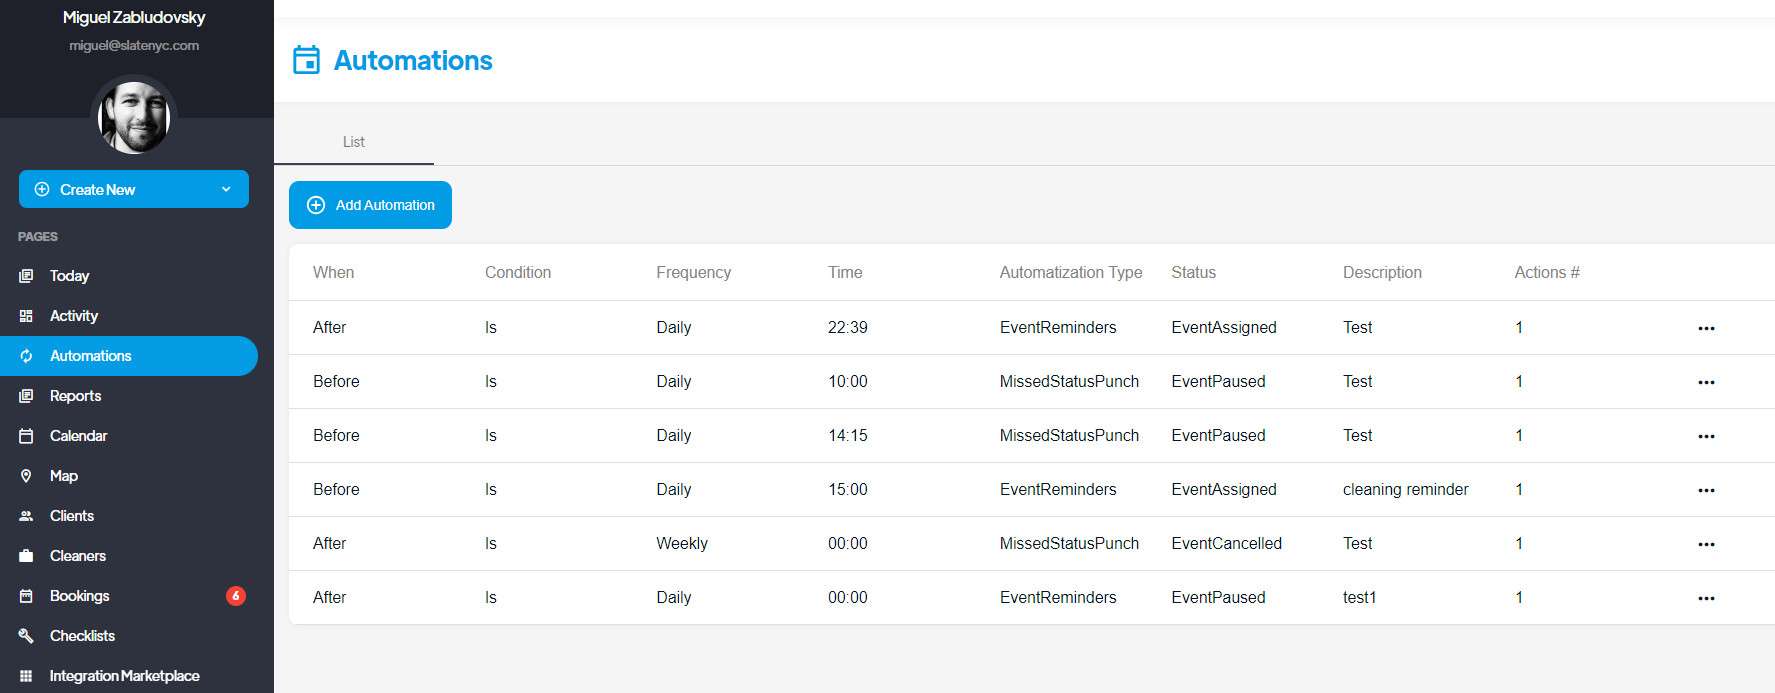The width and height of the screenshot is (1775, 693).
Task: Open the Checklists page link
Action: click(82, 636)
